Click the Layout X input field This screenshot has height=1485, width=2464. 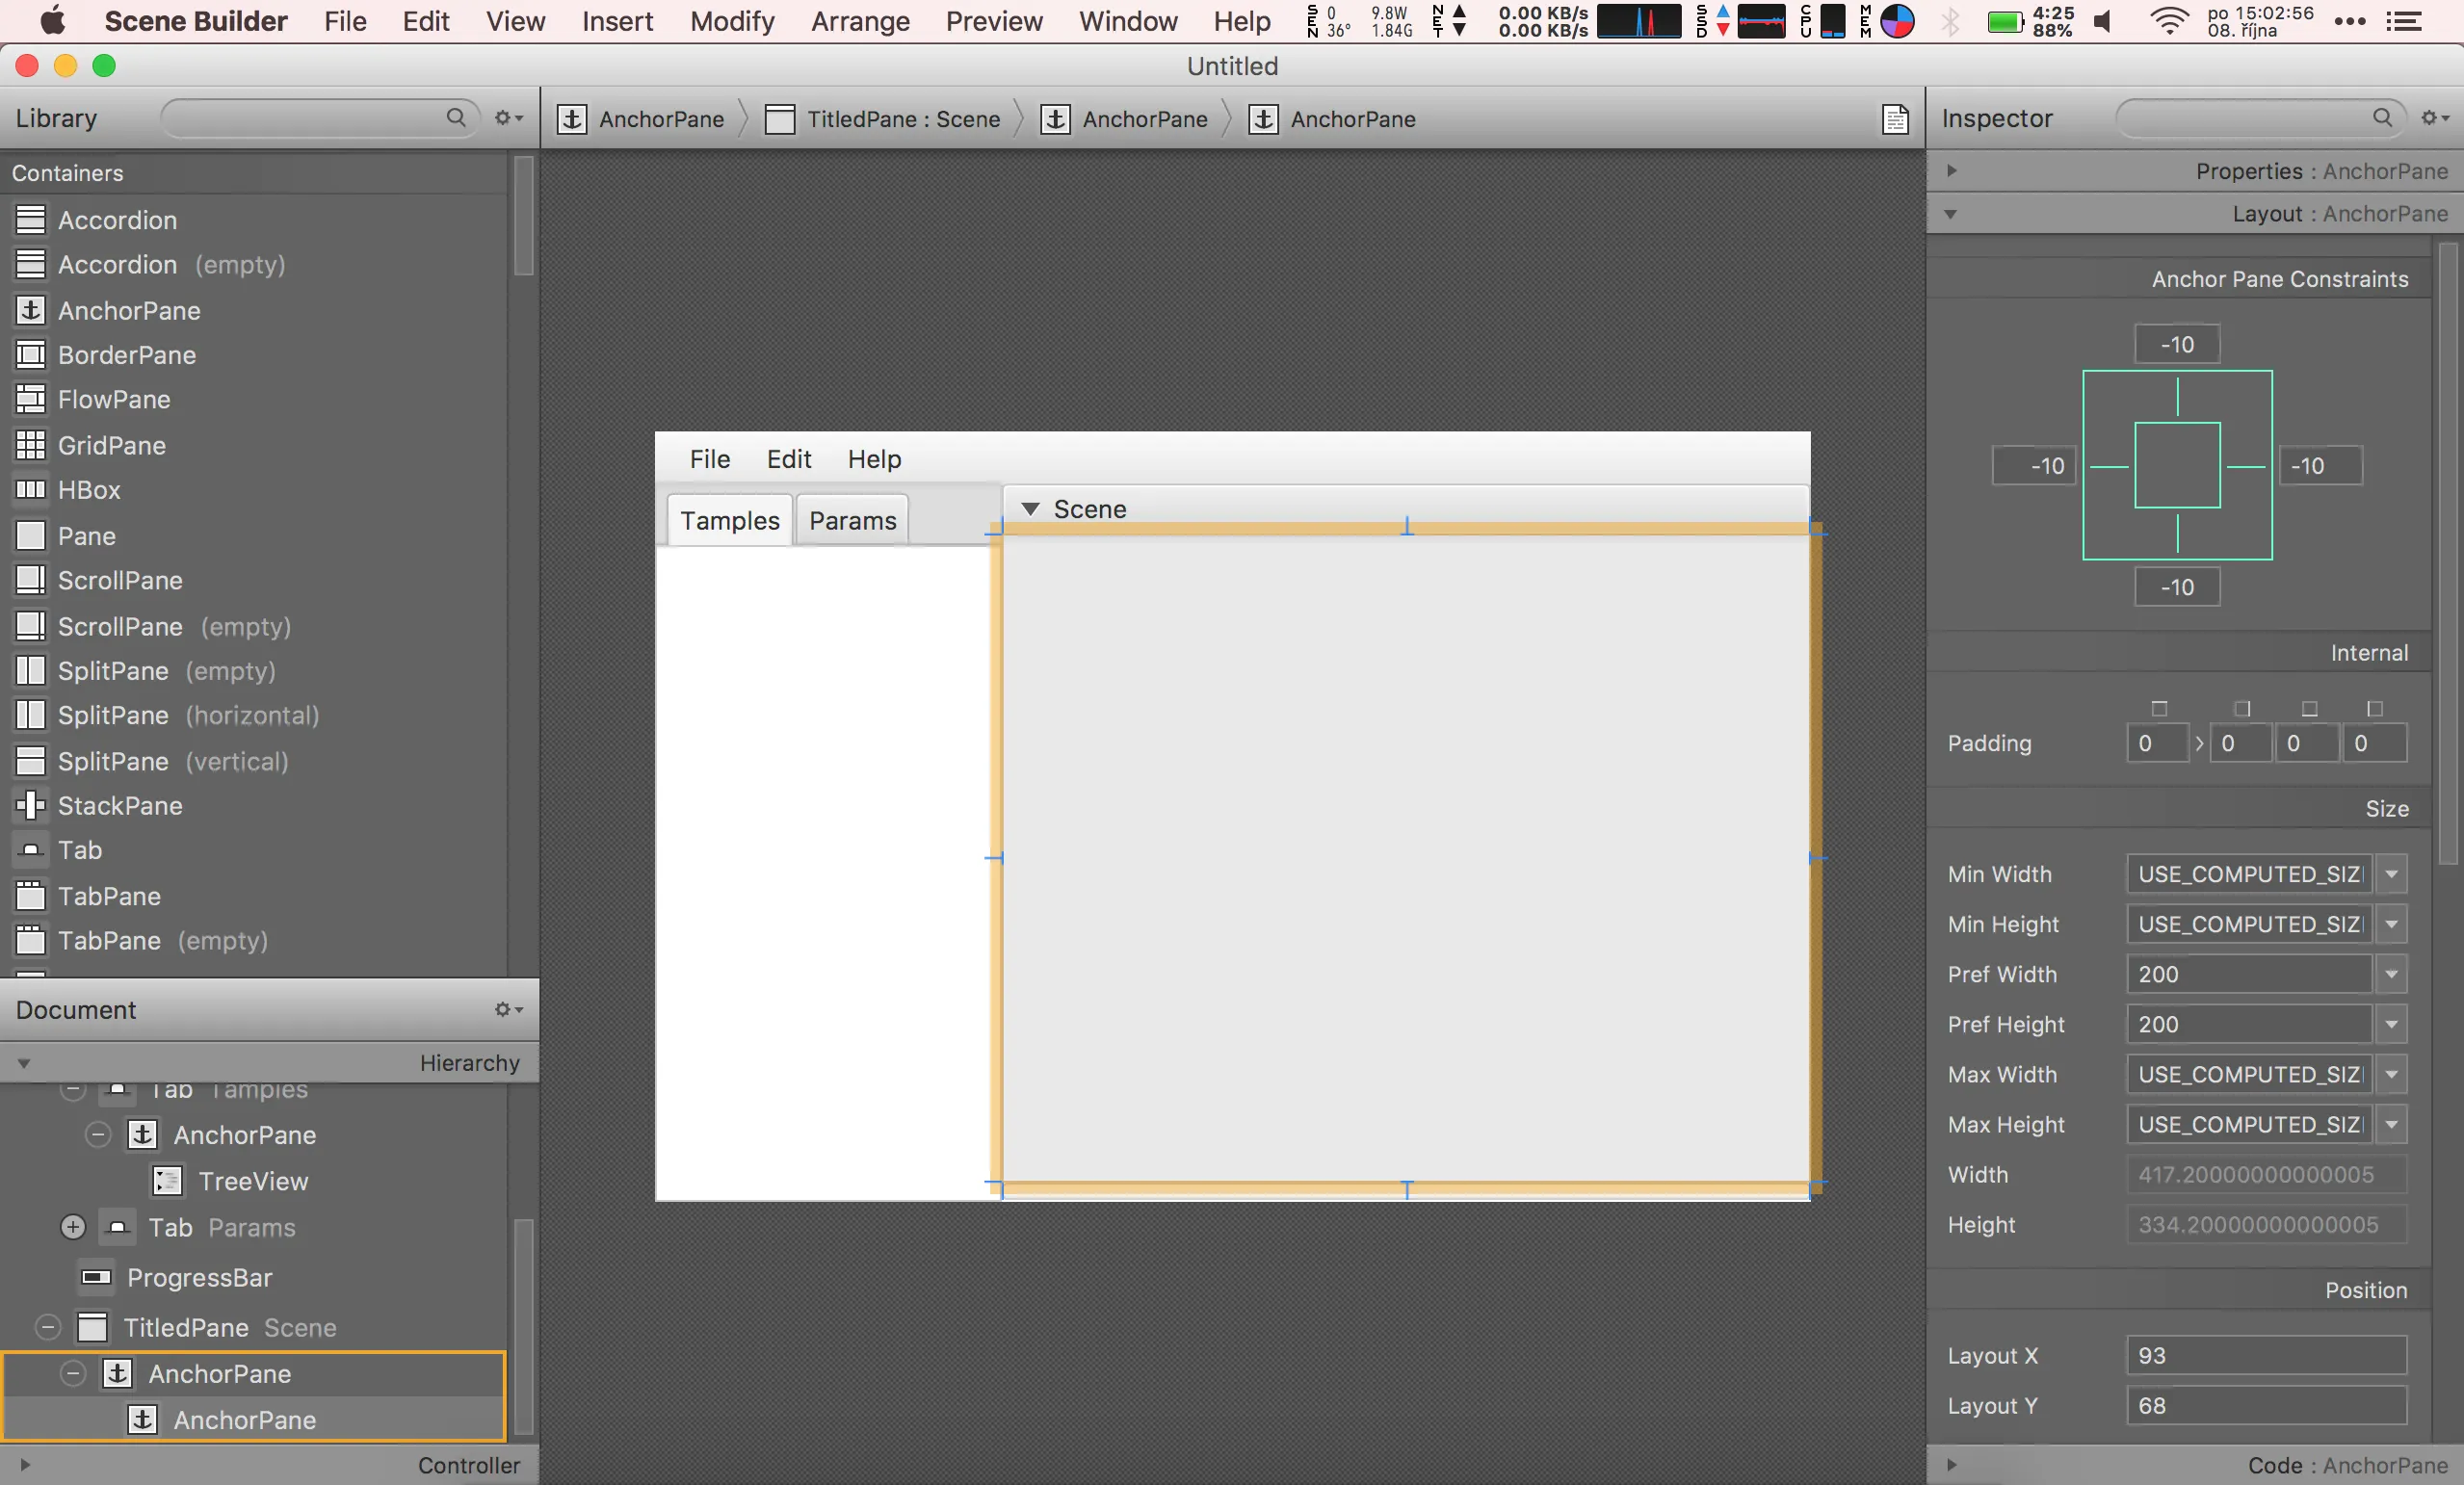[2265, 1355]
